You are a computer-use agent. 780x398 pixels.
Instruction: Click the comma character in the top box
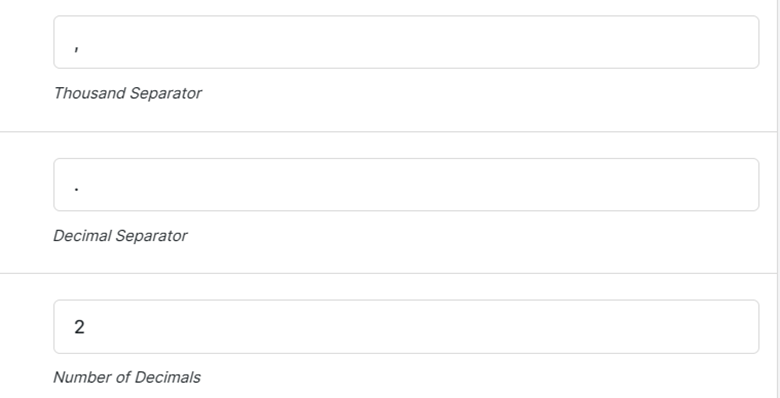tap(77, 48)
